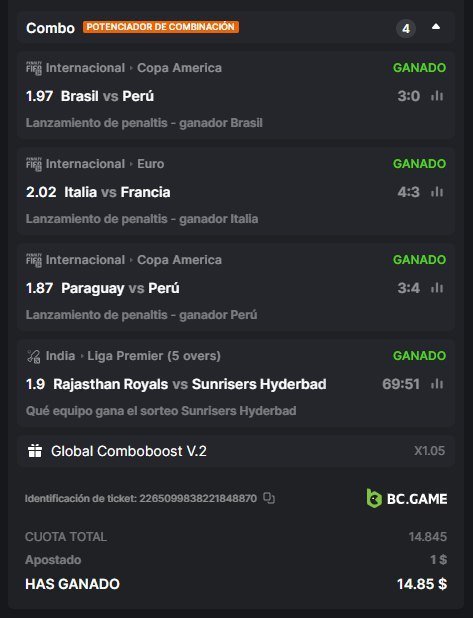Image resolution: width=473 pixels, height=618 pixels.
Task: Click the Combo header title
Action: (50, 28)
